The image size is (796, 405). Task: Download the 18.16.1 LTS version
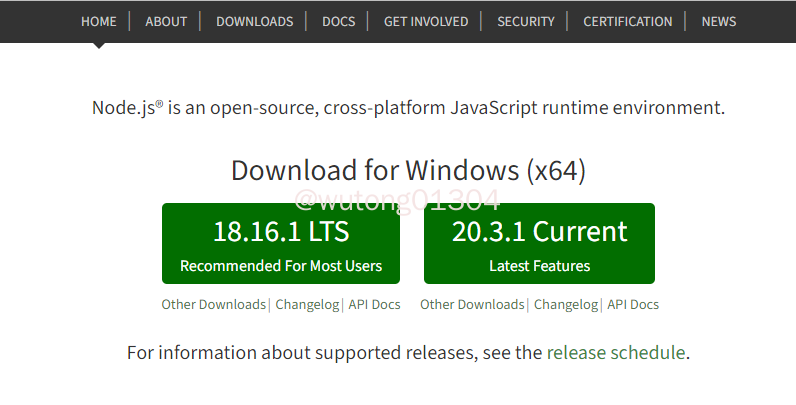281,244
